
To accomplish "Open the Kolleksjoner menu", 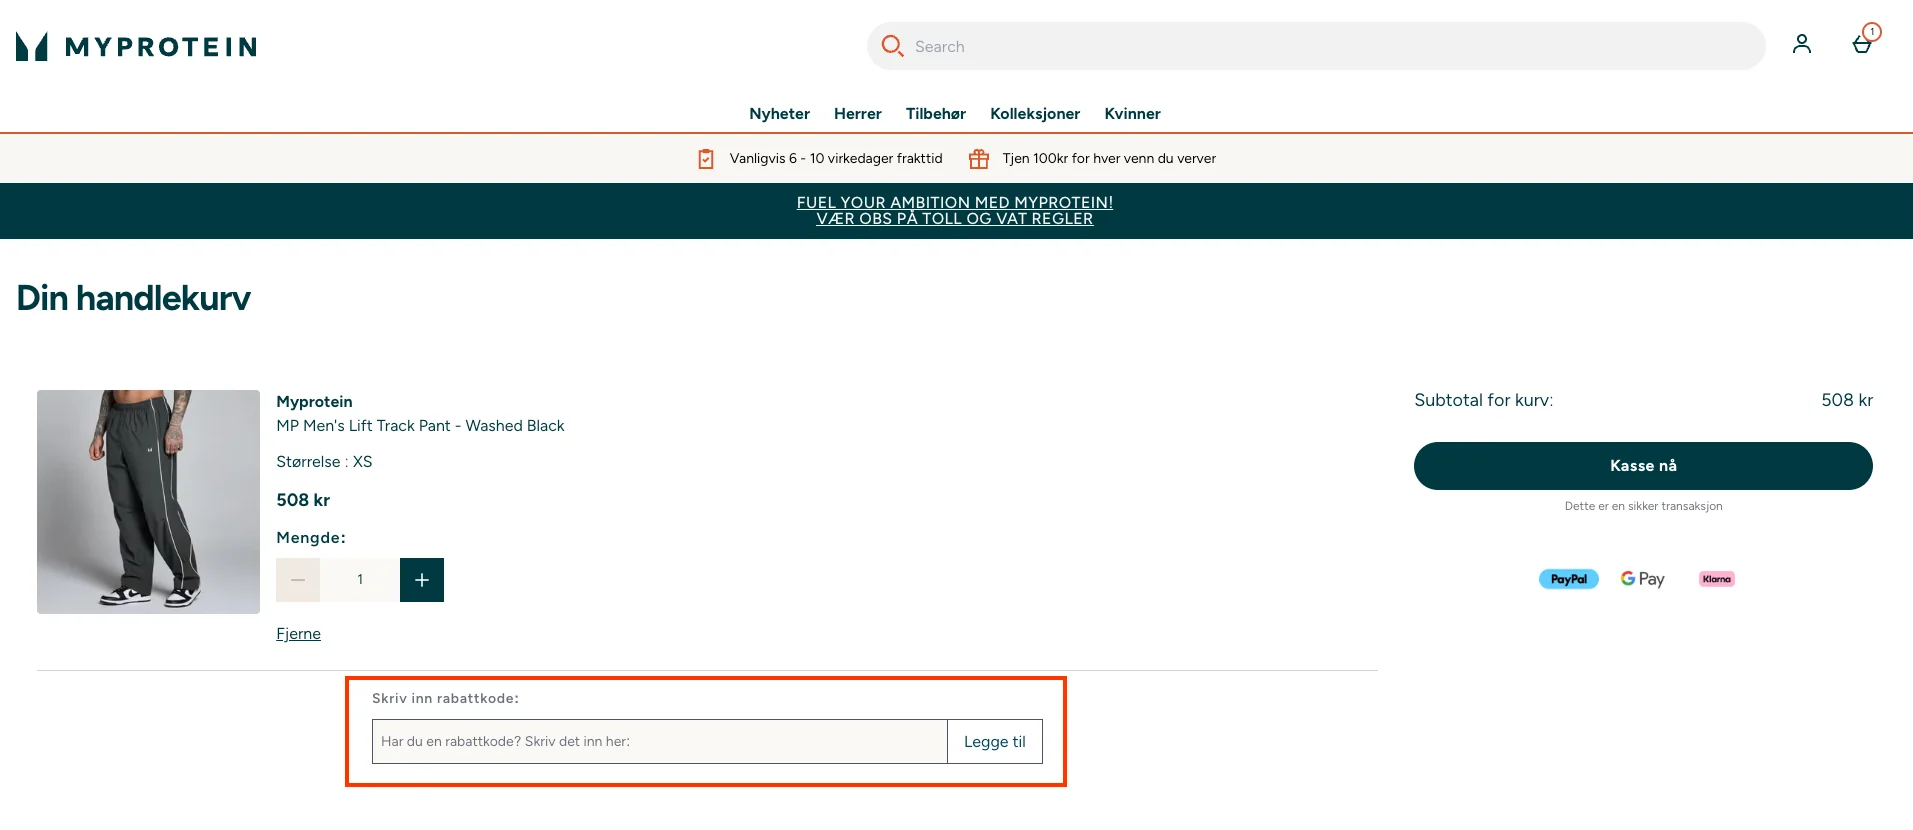I will pos(1035,114).
